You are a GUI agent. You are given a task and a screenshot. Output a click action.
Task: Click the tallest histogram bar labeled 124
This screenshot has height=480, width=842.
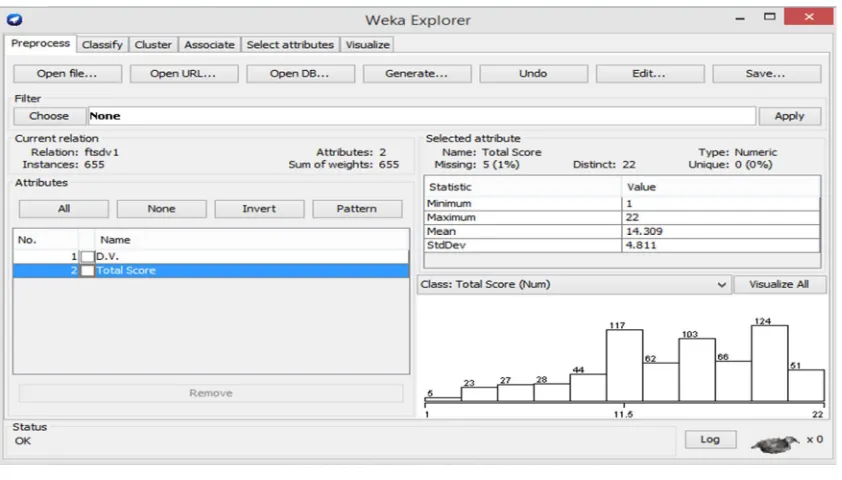[770, 363]
